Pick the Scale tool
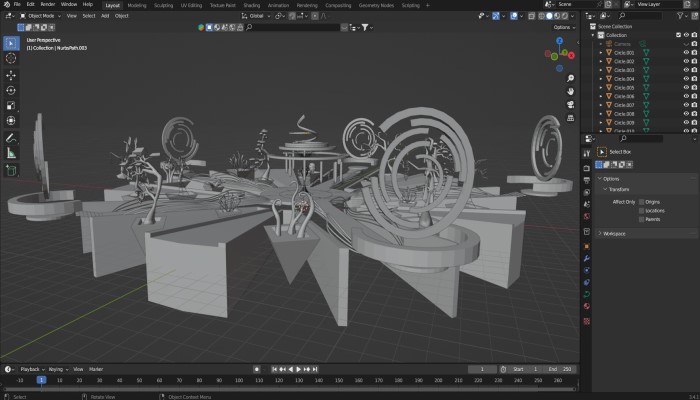The image size is (700, 400). coord(11,105)
